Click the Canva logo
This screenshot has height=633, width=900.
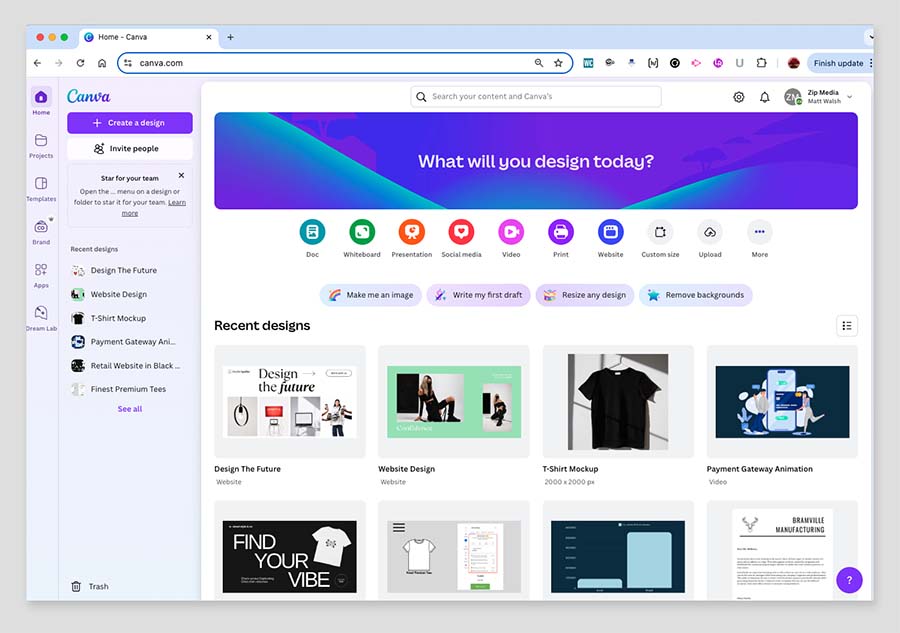pos(88,96)
